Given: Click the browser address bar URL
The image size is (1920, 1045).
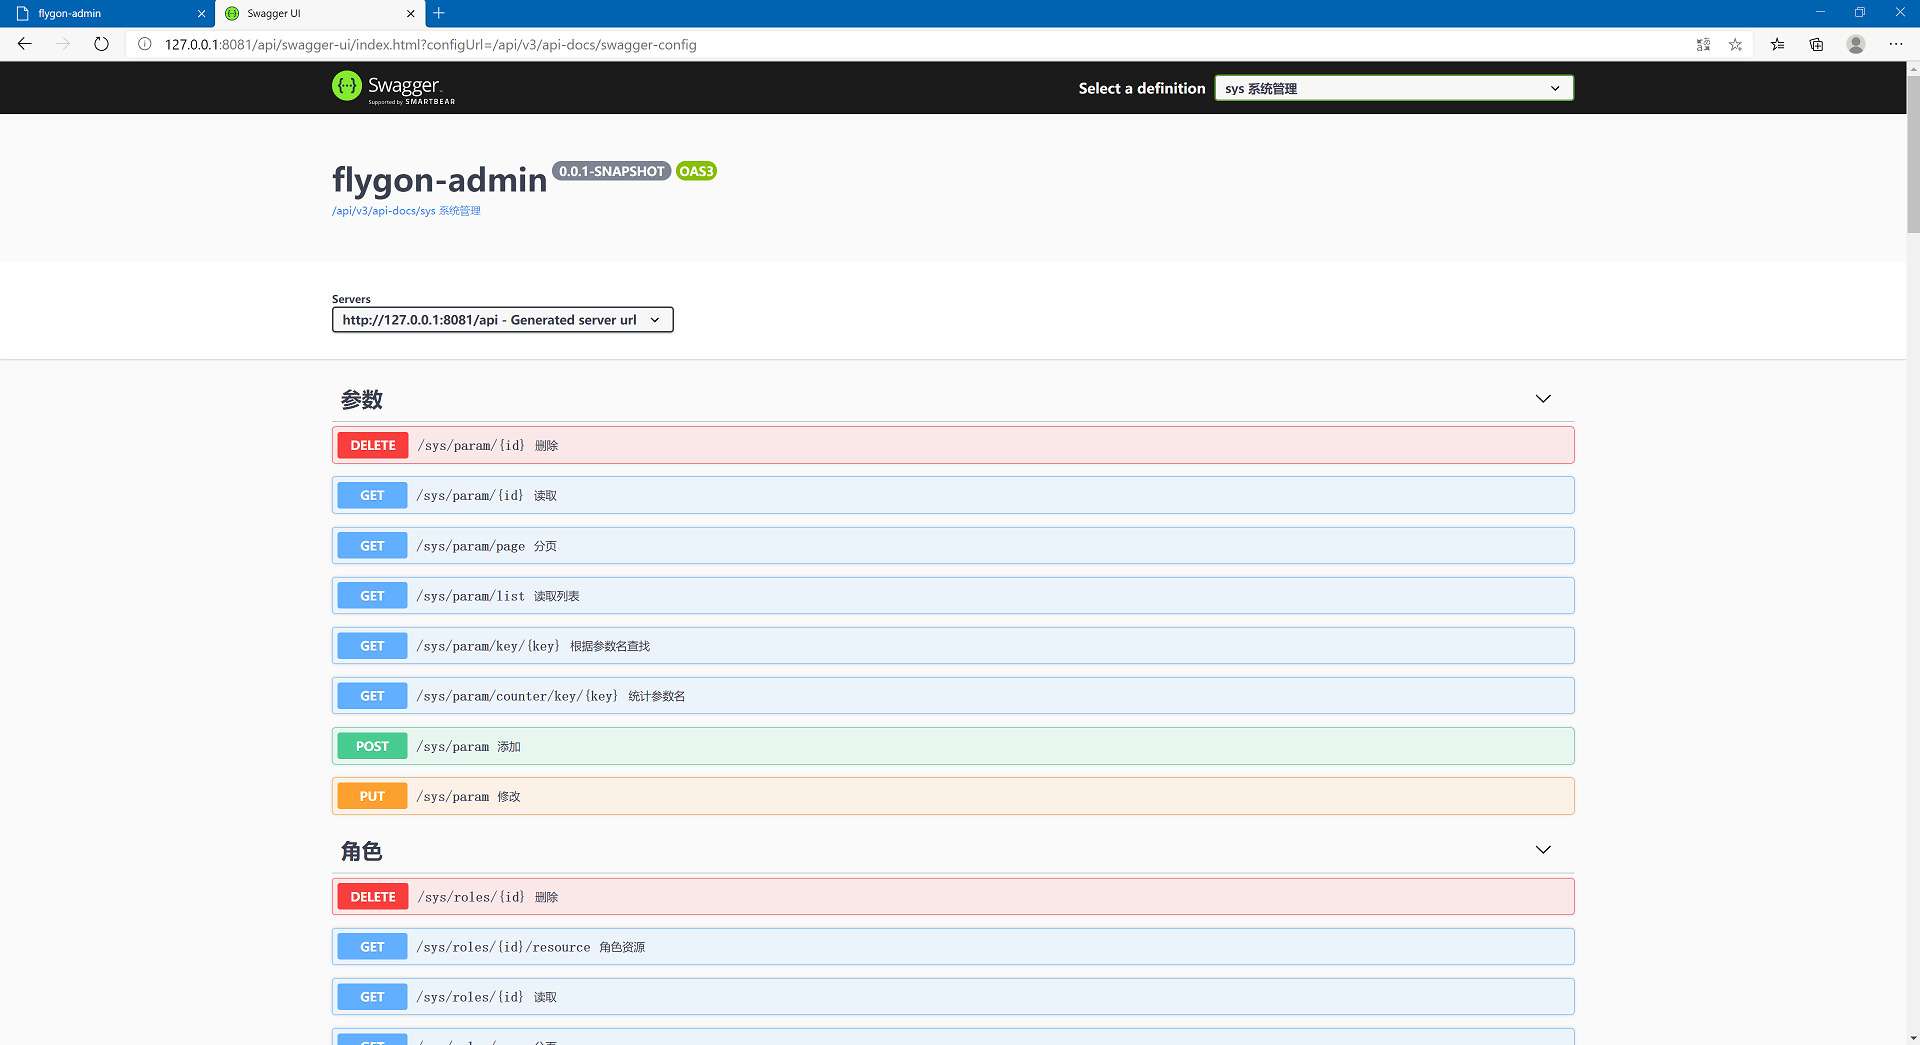Looking at the screenshot, I should point(430,44).
